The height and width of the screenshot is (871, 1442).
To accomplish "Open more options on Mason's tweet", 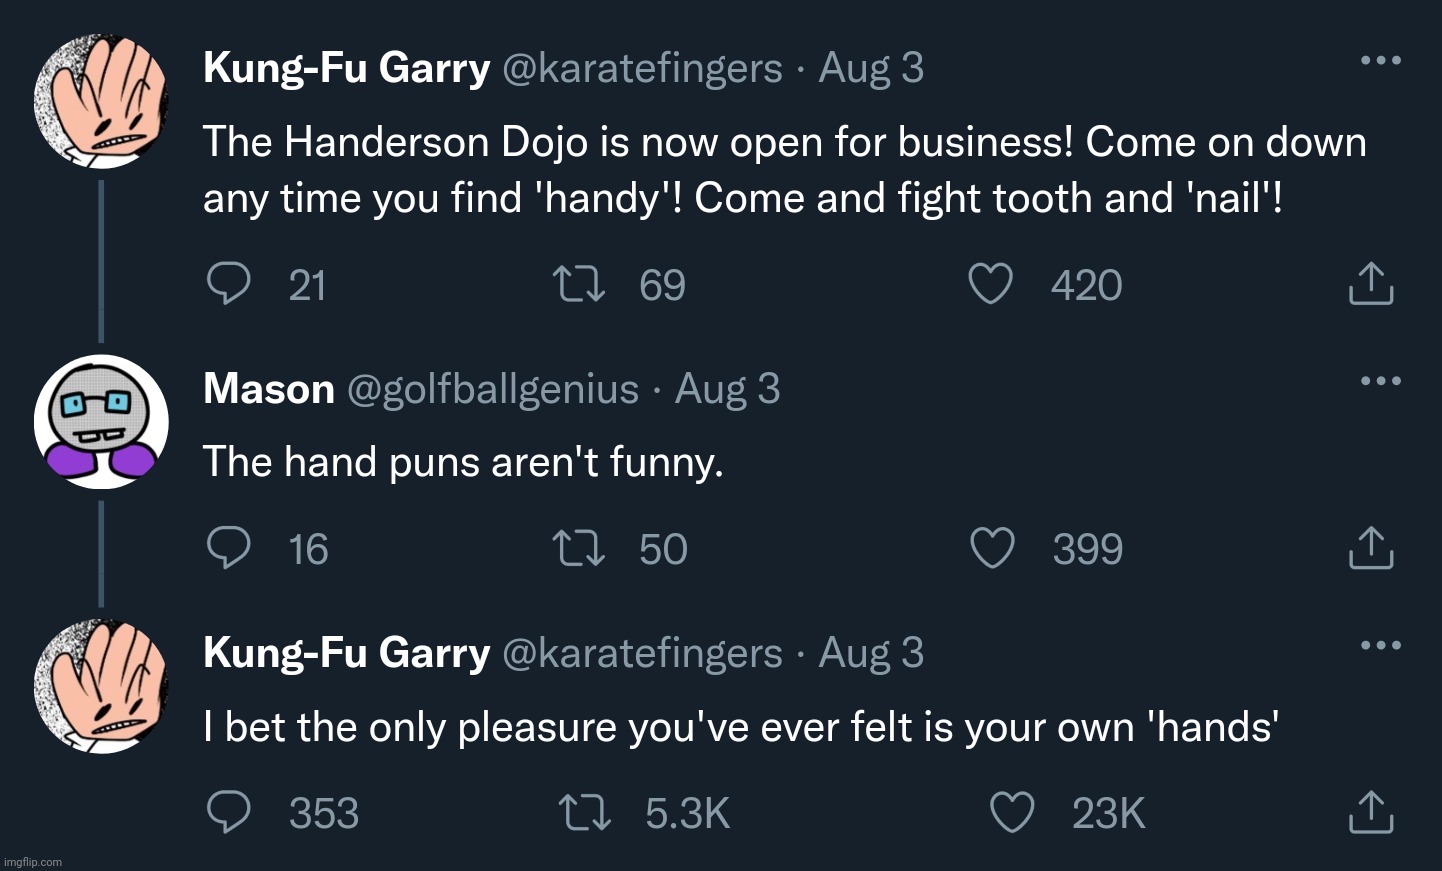I will [1381, 381].
